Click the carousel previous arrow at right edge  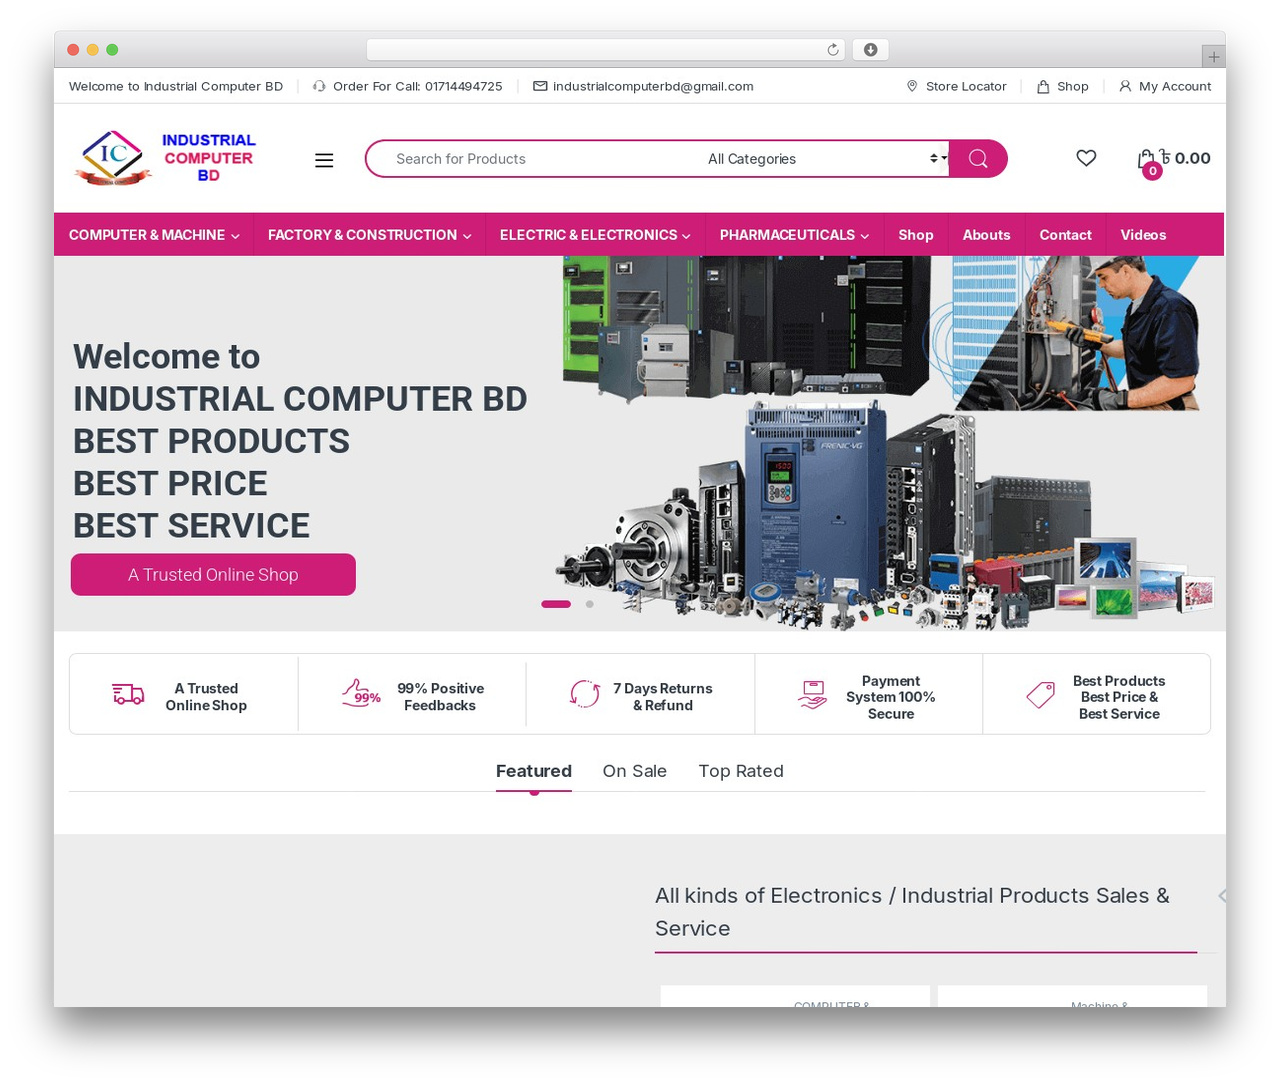coord(1221,896)
